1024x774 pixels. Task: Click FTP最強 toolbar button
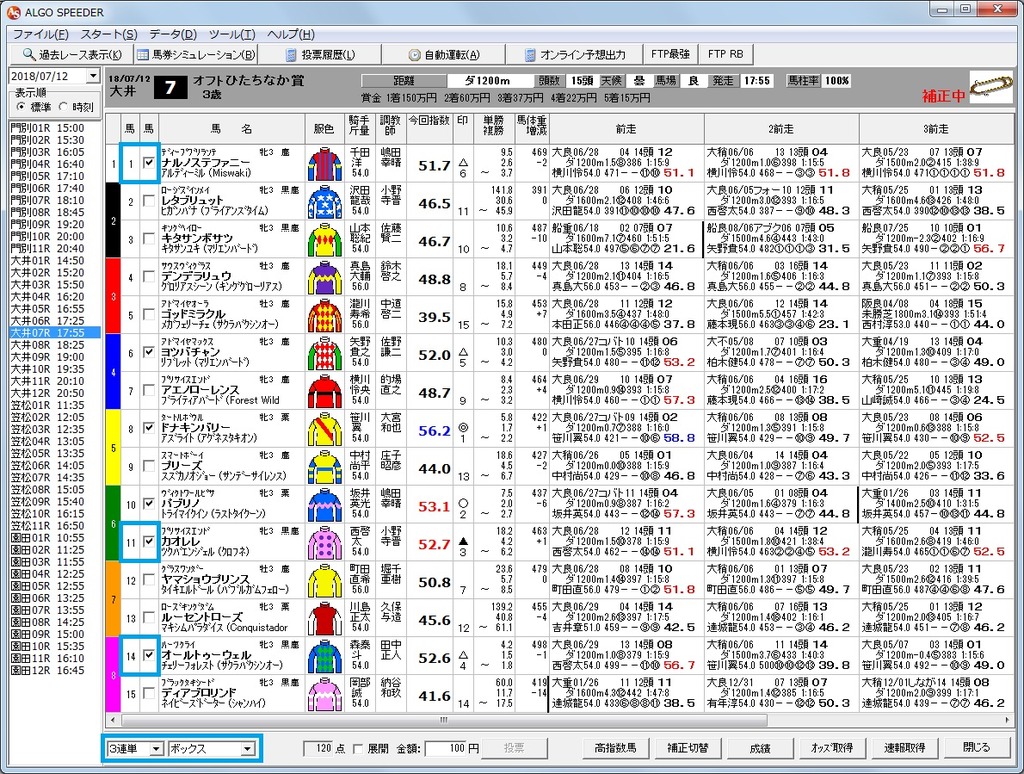670,54
